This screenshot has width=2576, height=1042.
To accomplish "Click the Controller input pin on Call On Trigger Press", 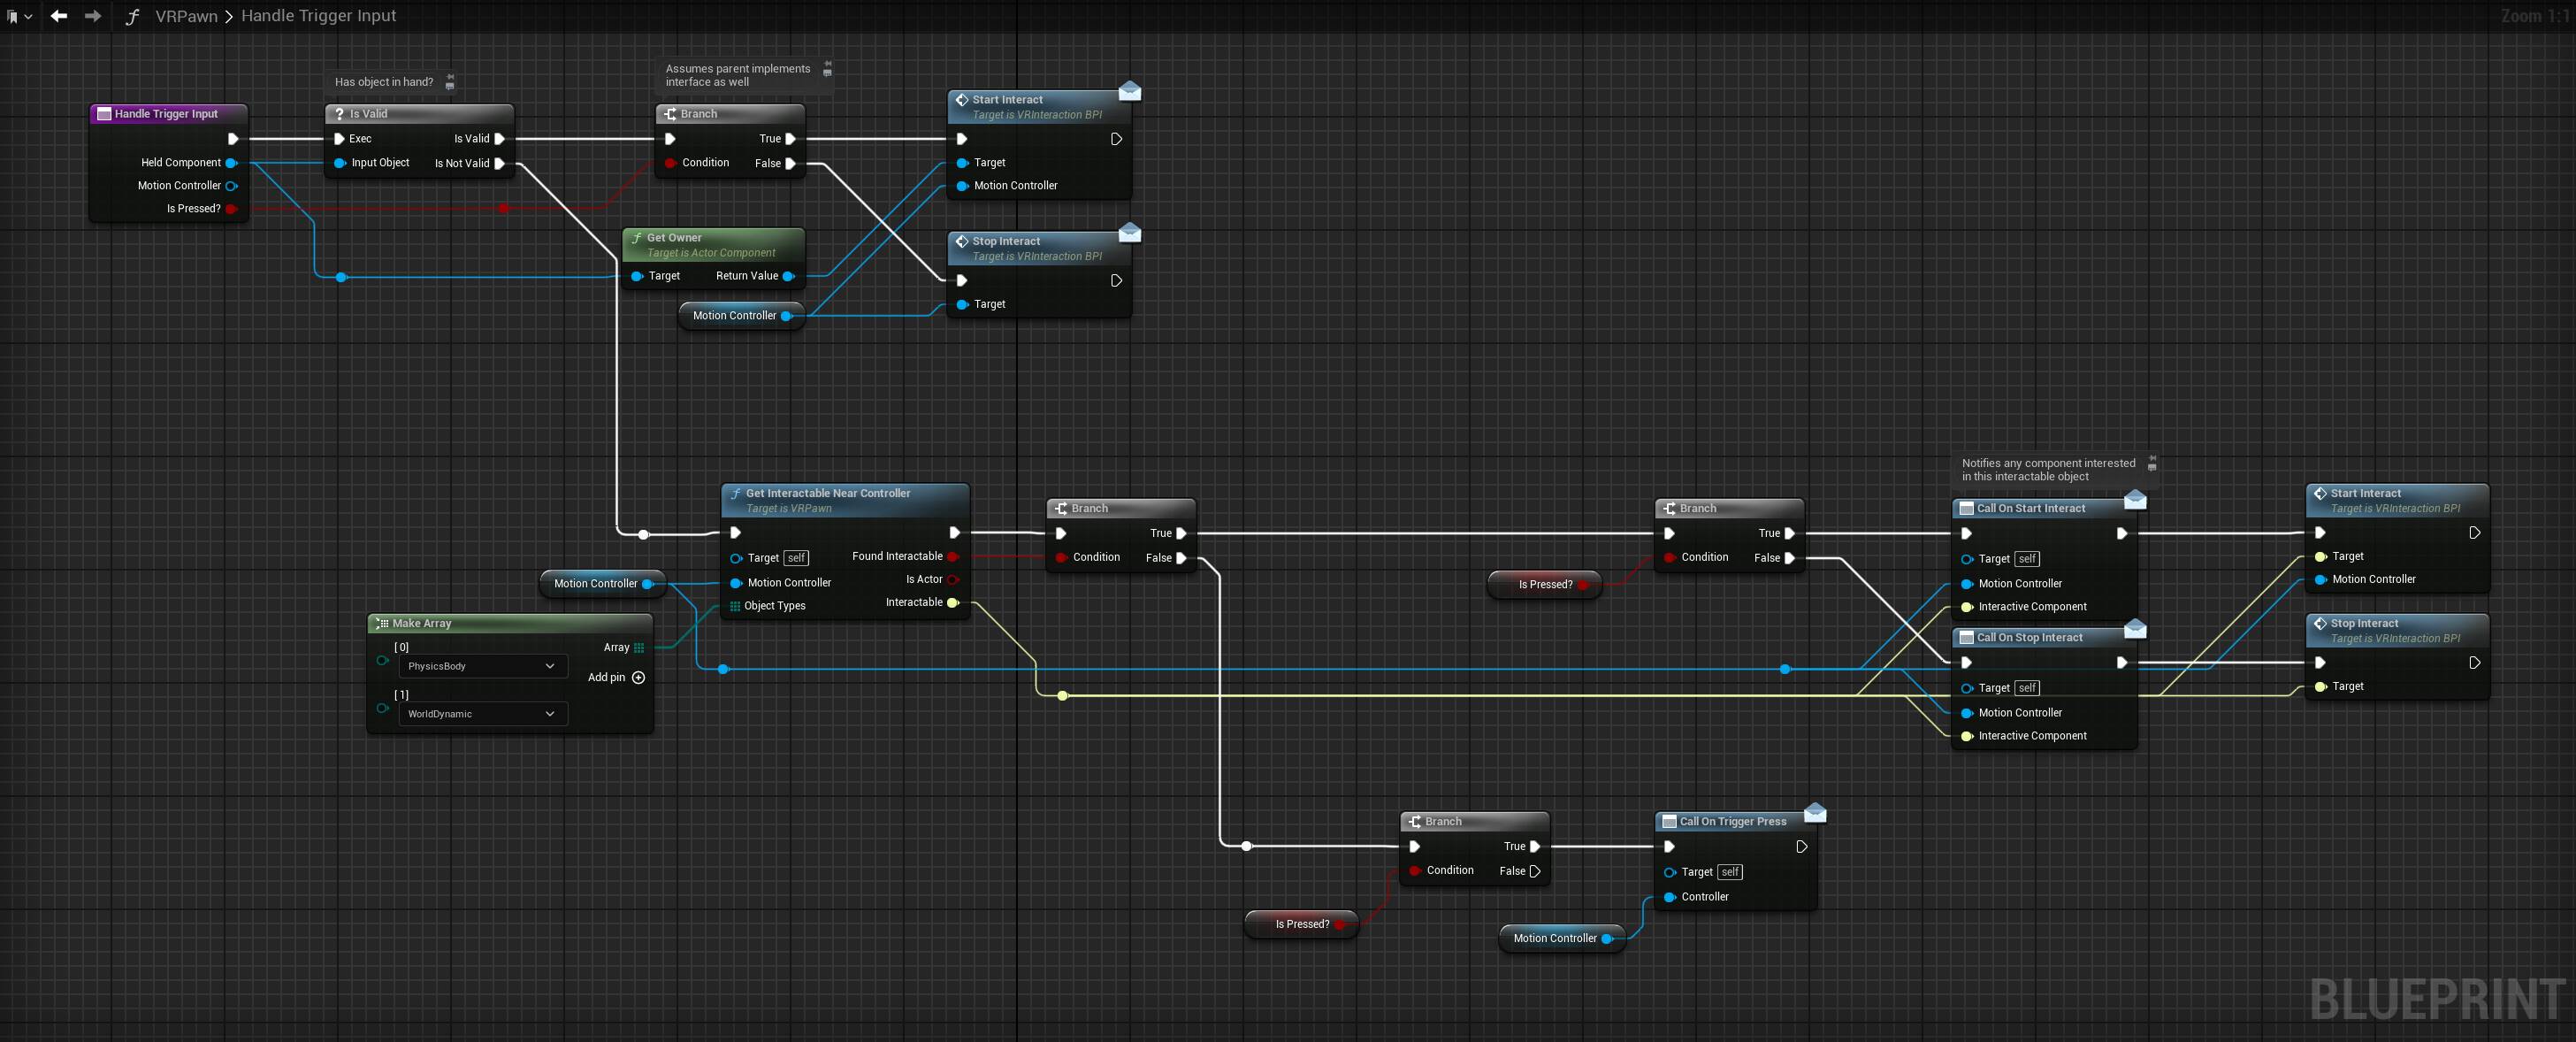I will tap(1669, 897).
